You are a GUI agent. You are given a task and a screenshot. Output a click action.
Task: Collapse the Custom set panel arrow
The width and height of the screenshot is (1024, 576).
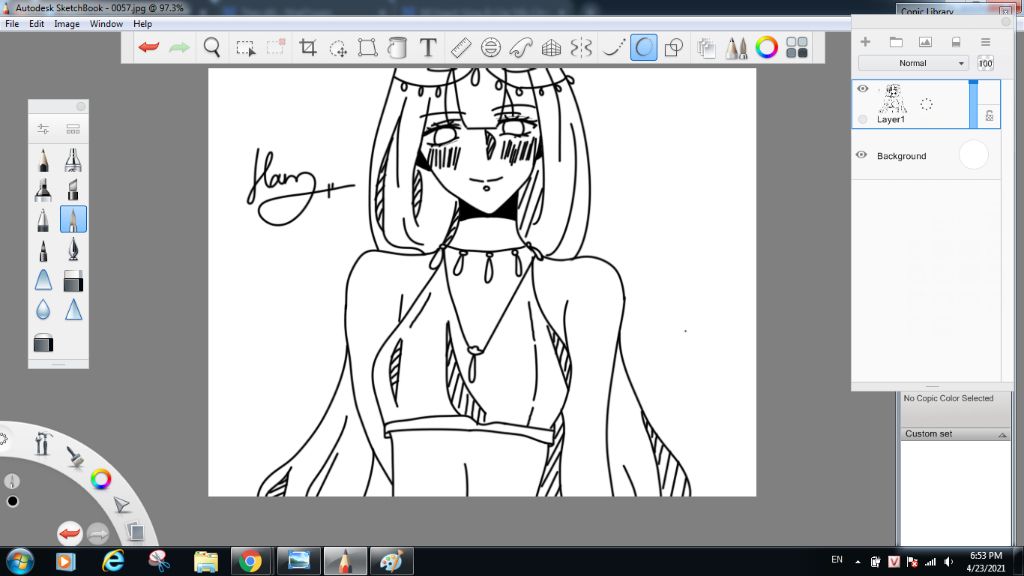(x=1002, y=435)
